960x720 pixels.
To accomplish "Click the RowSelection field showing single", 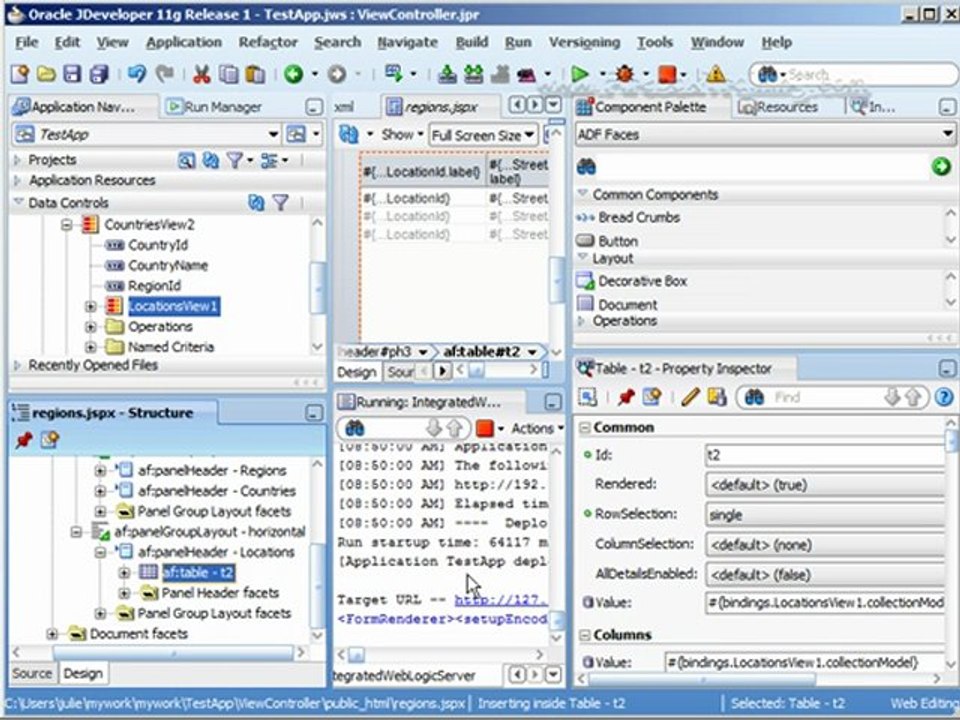I will (x=824, y=515).
